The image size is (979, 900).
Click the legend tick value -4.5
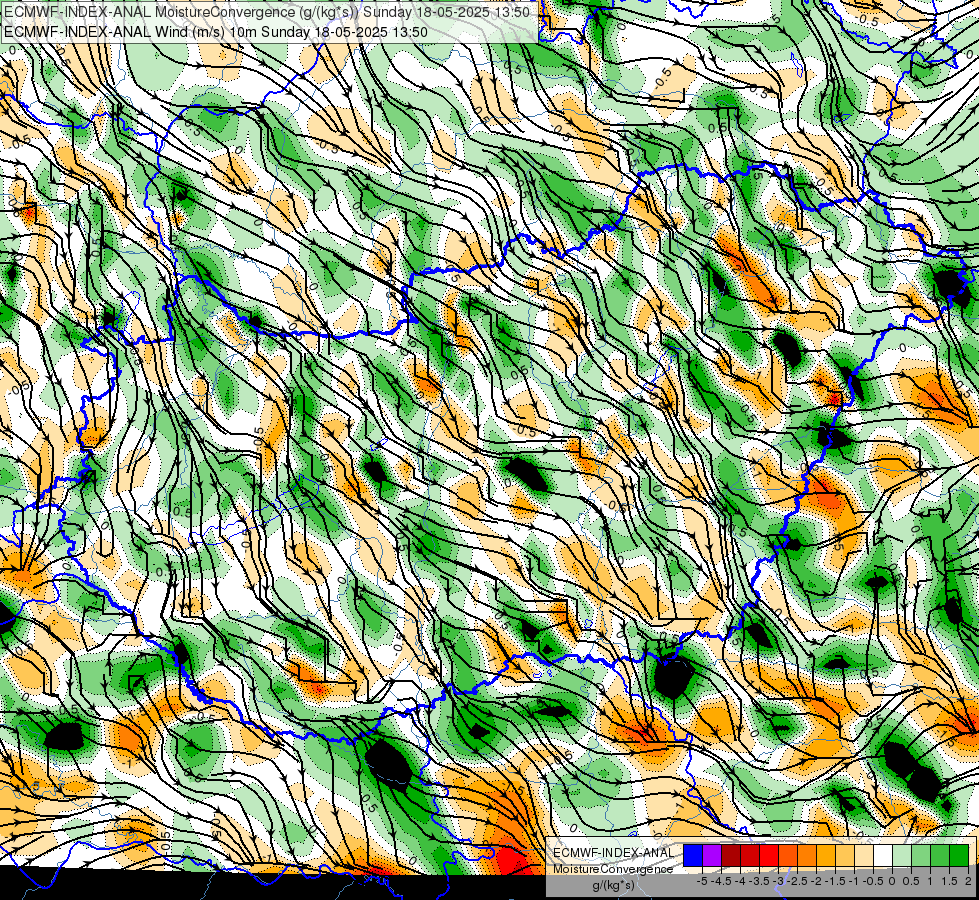pyautogui.click(x=721, y=881)
